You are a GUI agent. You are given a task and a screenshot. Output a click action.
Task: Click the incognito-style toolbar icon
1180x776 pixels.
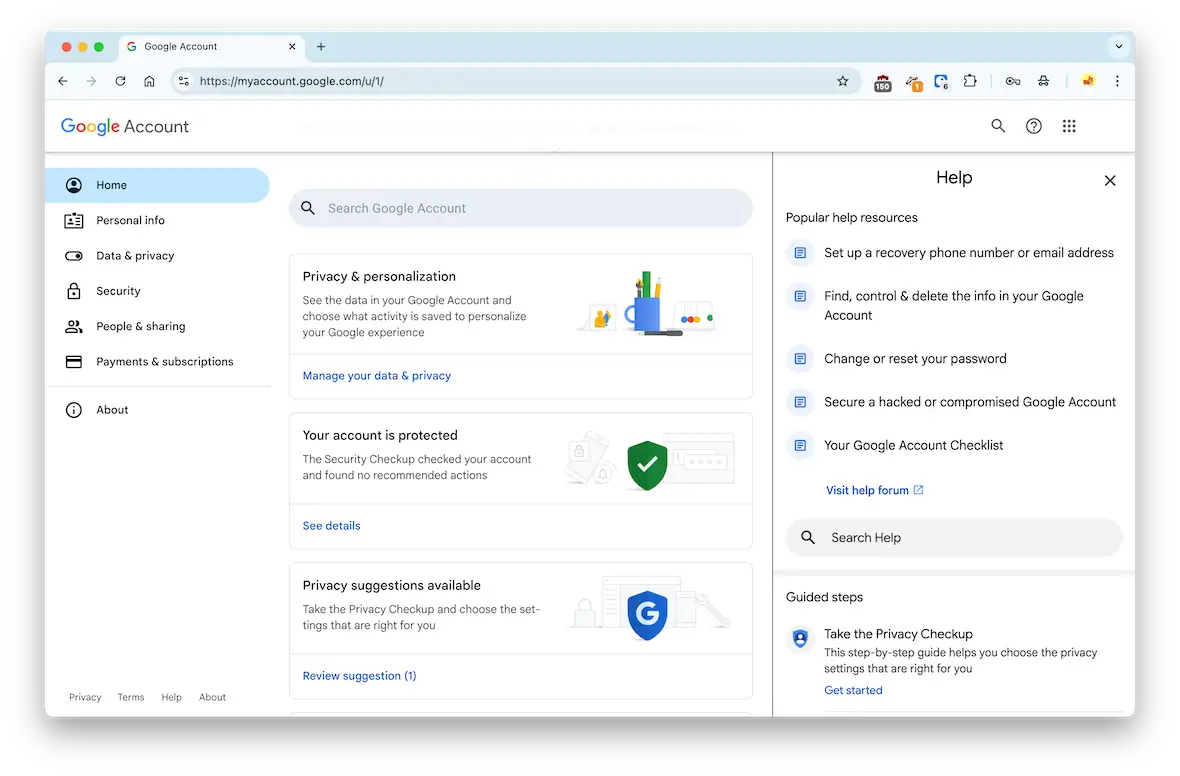tap(1043, 81)
